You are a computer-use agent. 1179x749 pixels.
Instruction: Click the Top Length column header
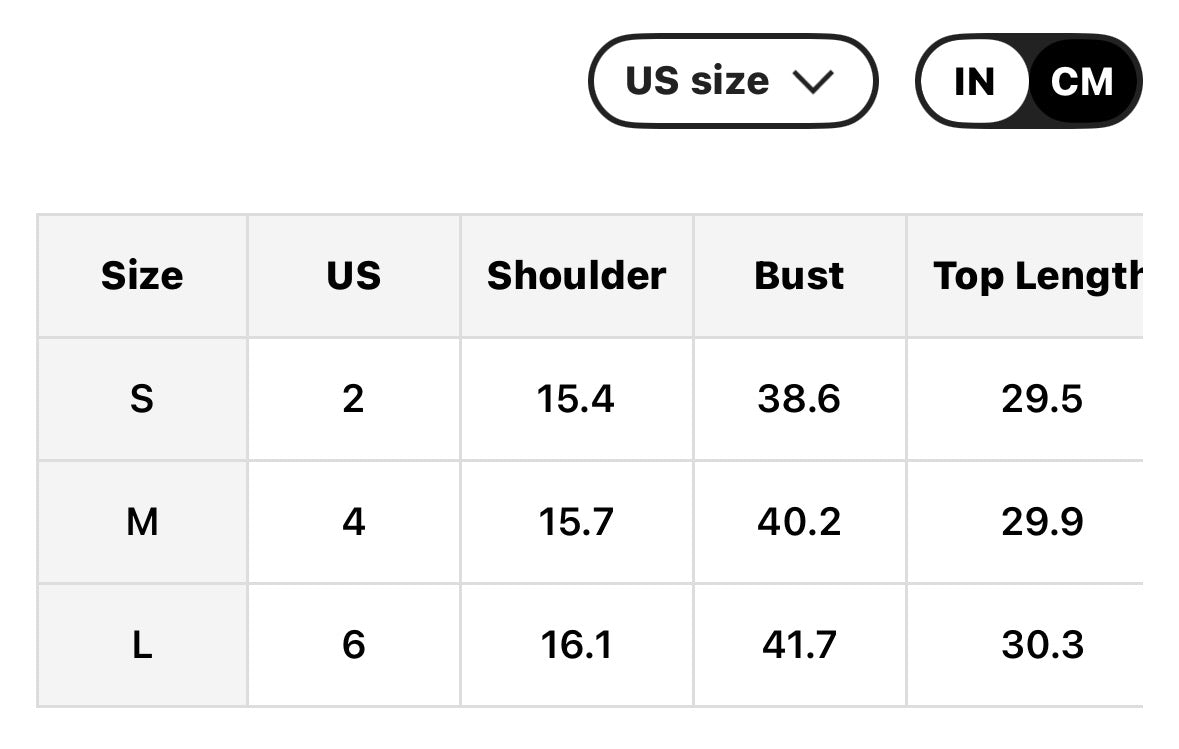[x=1036, y=276]
